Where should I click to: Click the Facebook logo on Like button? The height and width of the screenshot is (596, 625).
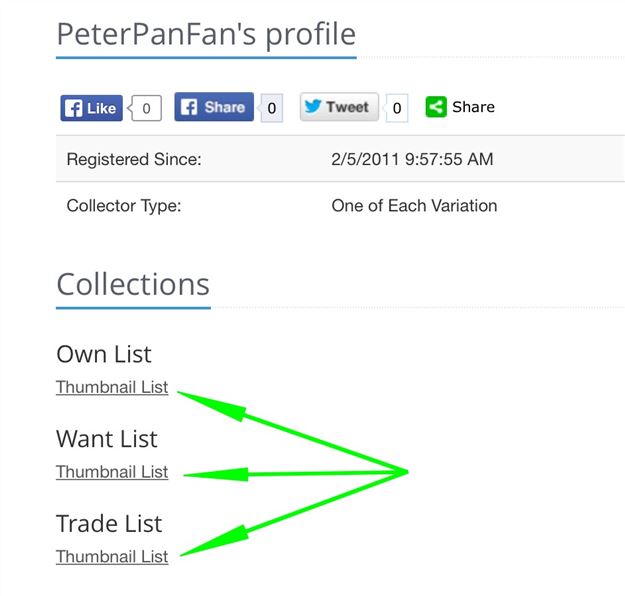click(x=74, y=108)
